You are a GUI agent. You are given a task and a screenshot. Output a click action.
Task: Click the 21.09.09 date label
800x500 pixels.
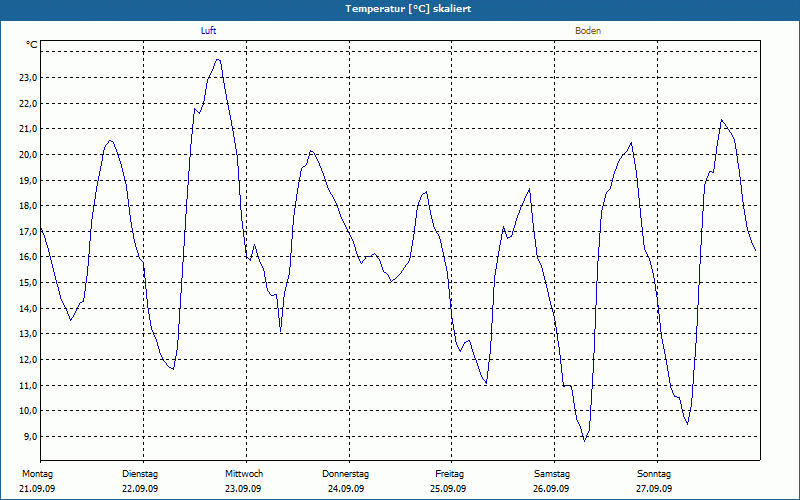37,489
